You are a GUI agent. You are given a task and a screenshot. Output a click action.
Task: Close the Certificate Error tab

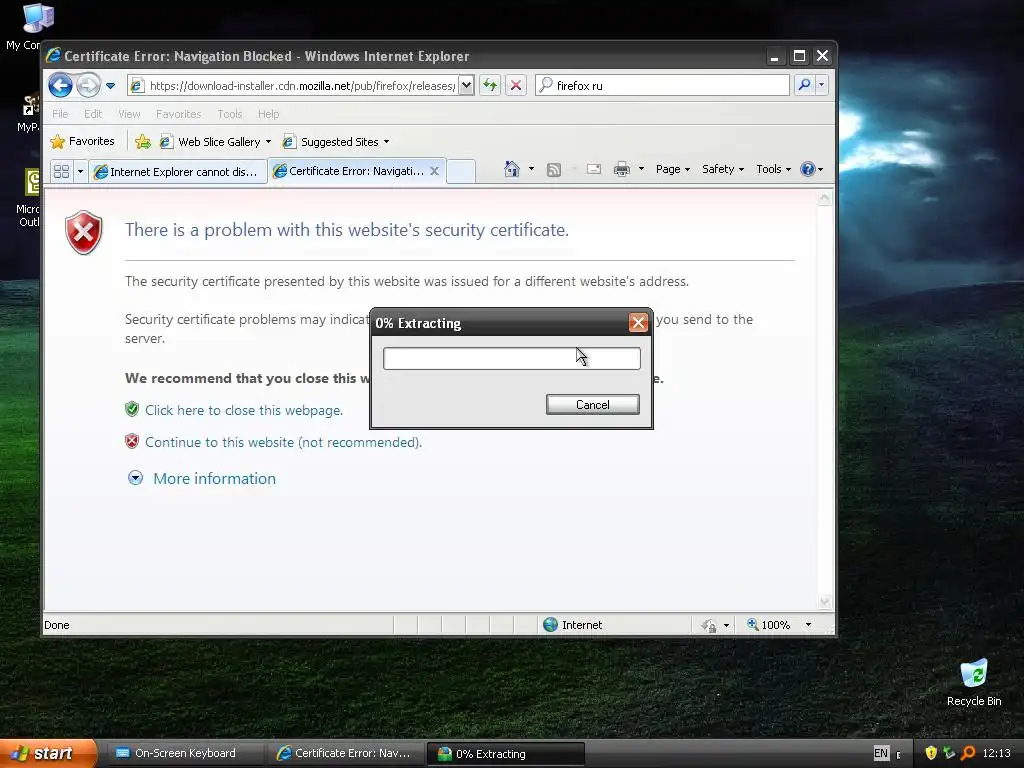coord(434,171)
